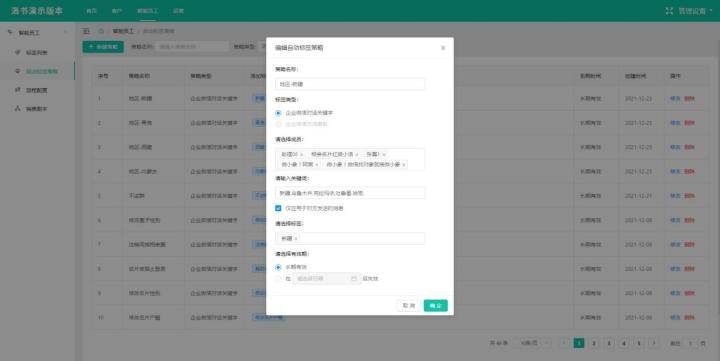
Task: Remove the last, longest member tag
Action: [404, 164]
